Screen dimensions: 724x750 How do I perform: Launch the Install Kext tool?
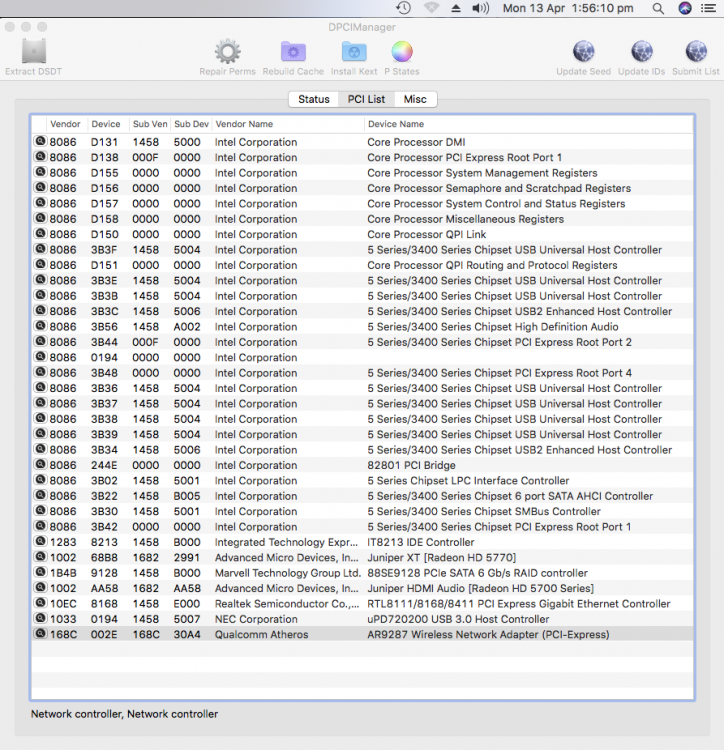point(354,52)
